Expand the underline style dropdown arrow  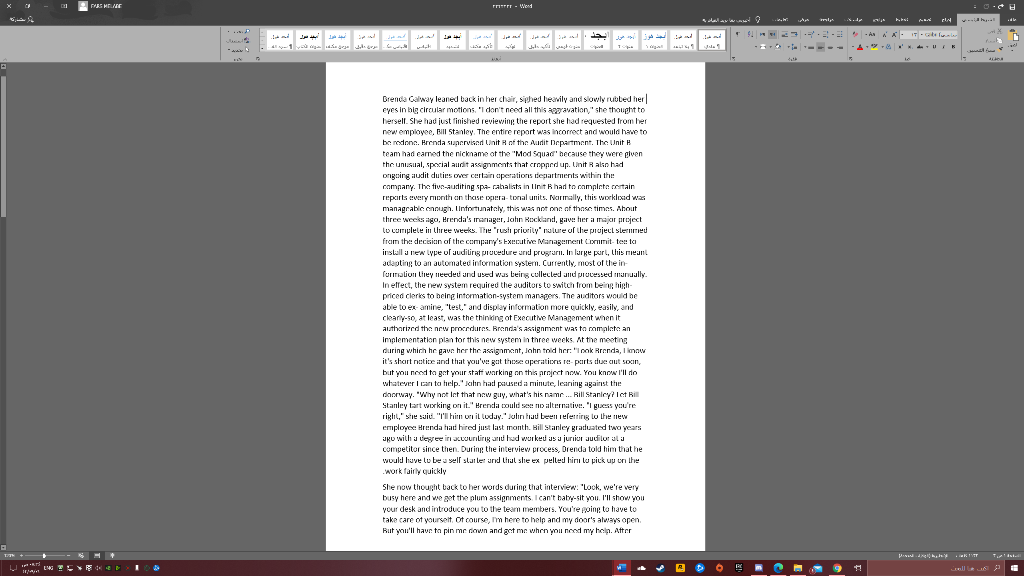coord(927,47)
